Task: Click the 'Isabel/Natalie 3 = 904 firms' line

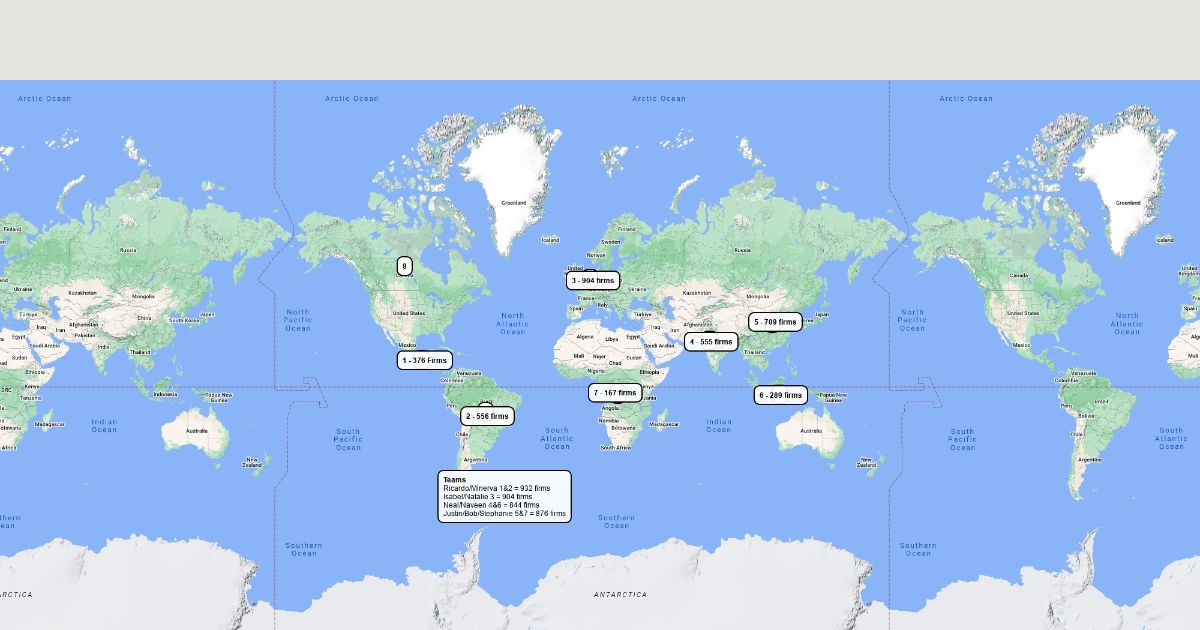Action: click(x=488, y=497)
